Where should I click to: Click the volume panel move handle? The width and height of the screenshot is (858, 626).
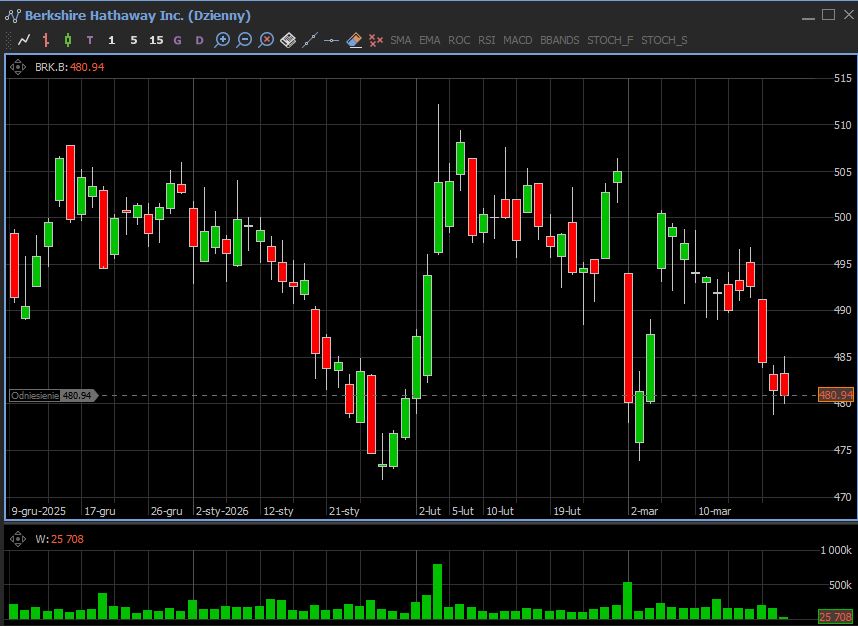click(19, 538)
